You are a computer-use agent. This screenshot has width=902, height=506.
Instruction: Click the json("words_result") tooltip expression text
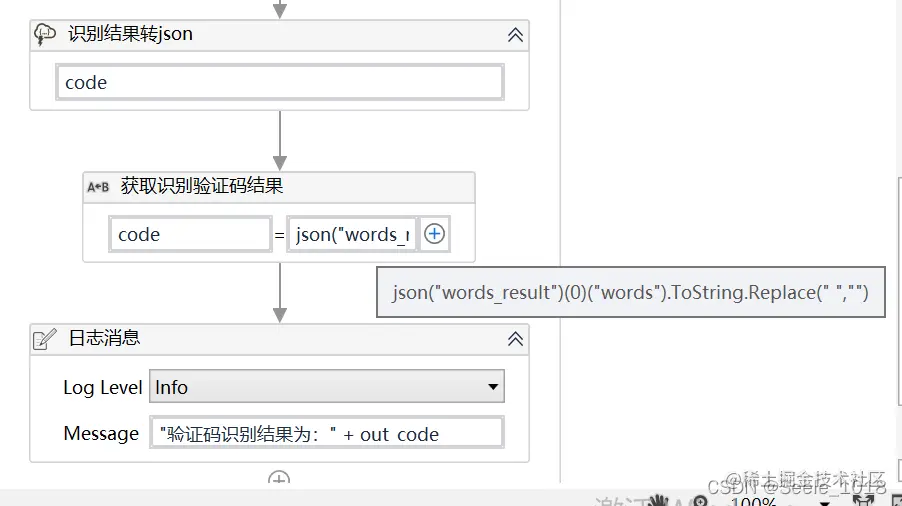[630, 293]
